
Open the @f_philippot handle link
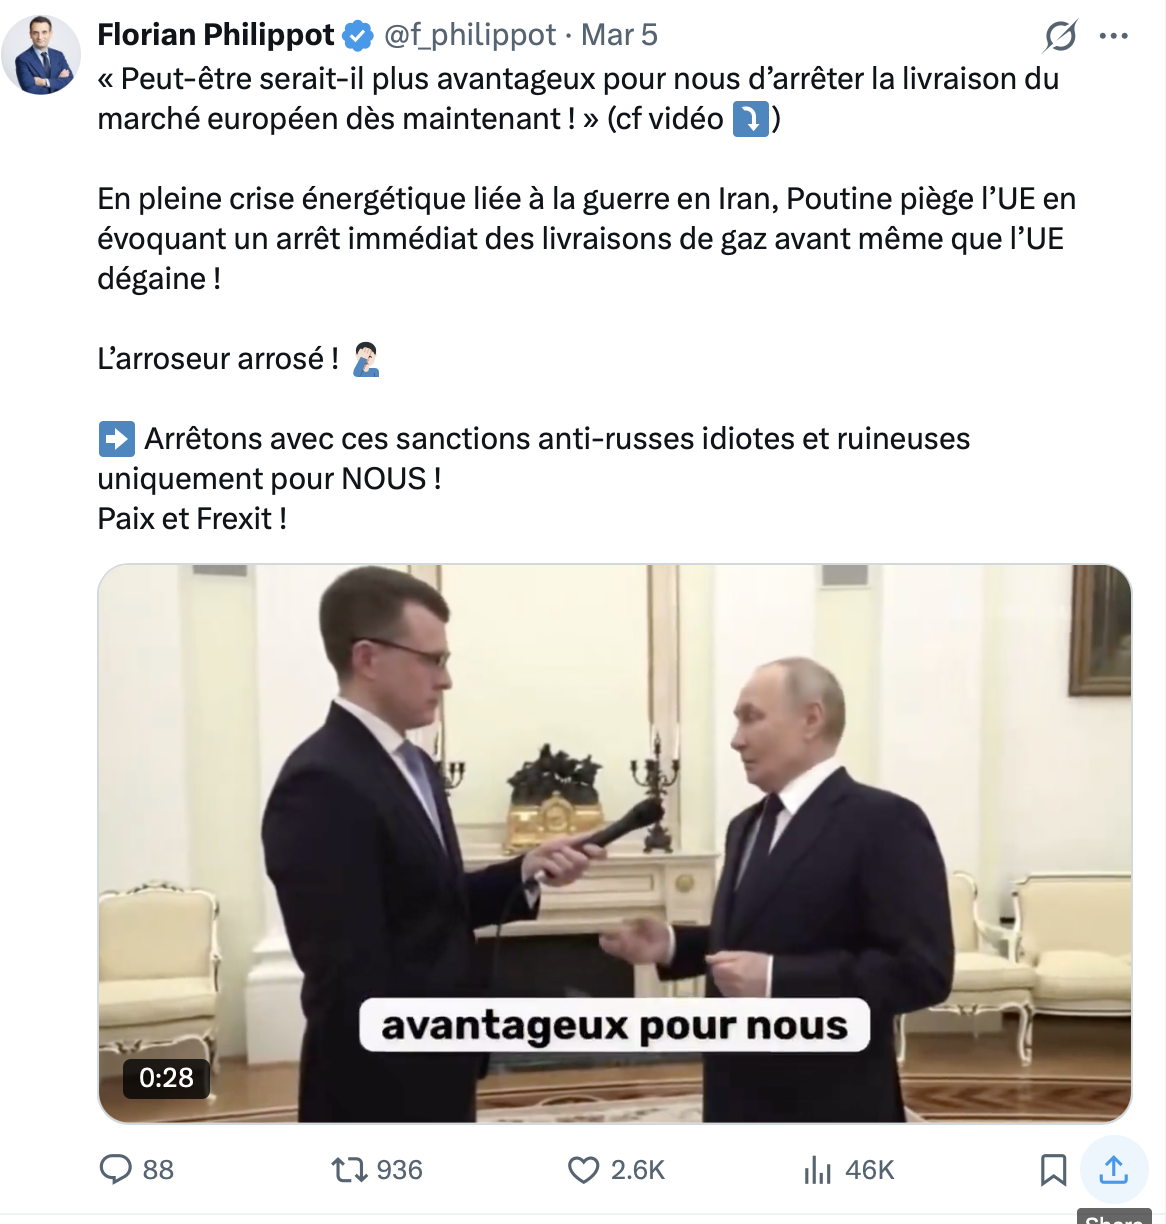(470, 35)
